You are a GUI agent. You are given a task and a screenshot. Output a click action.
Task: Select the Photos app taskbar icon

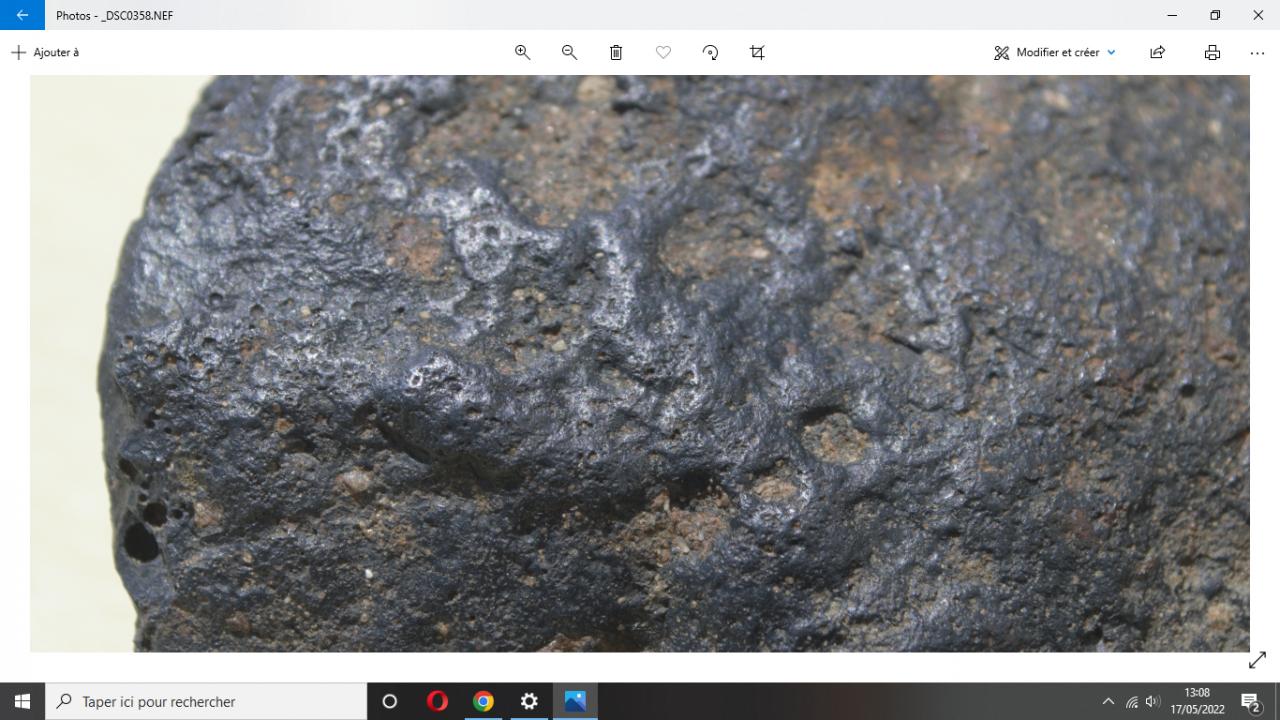coord(575,701)
